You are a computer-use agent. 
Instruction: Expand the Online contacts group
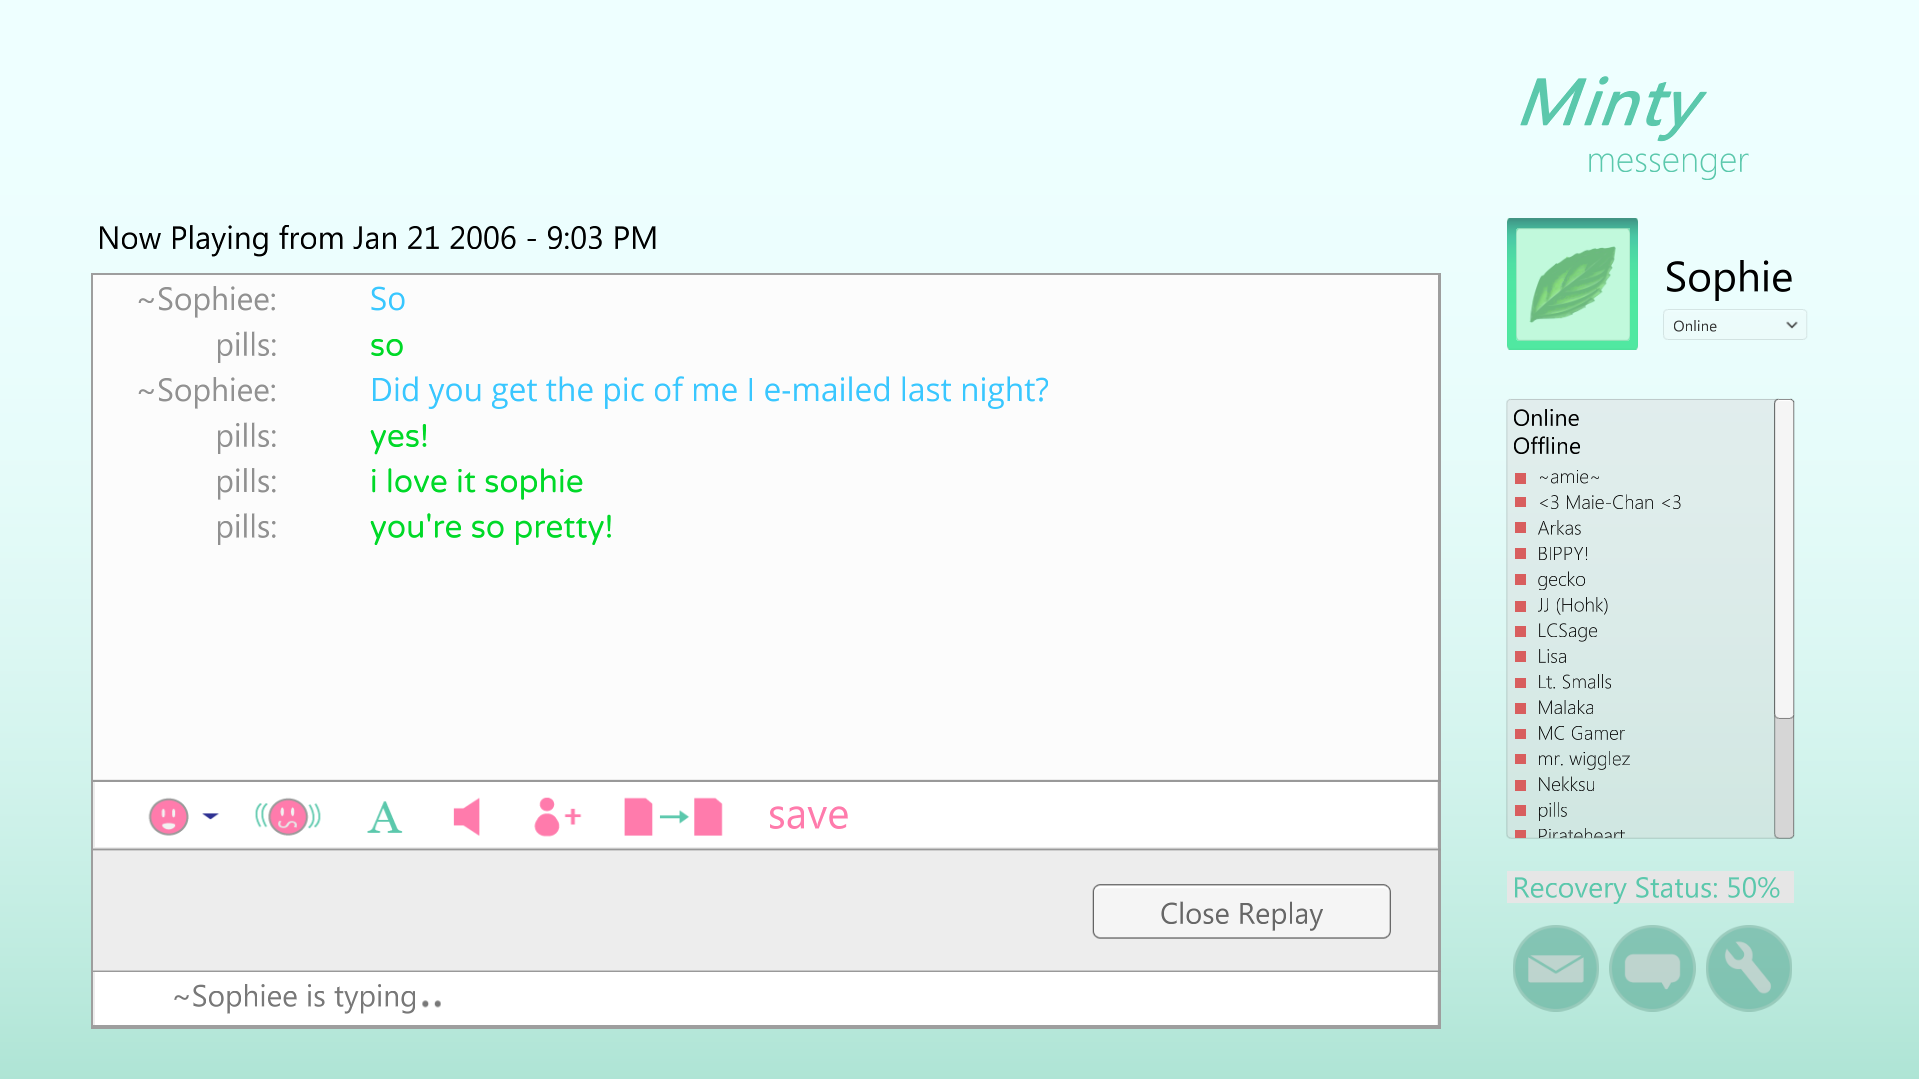(1546, 418)
